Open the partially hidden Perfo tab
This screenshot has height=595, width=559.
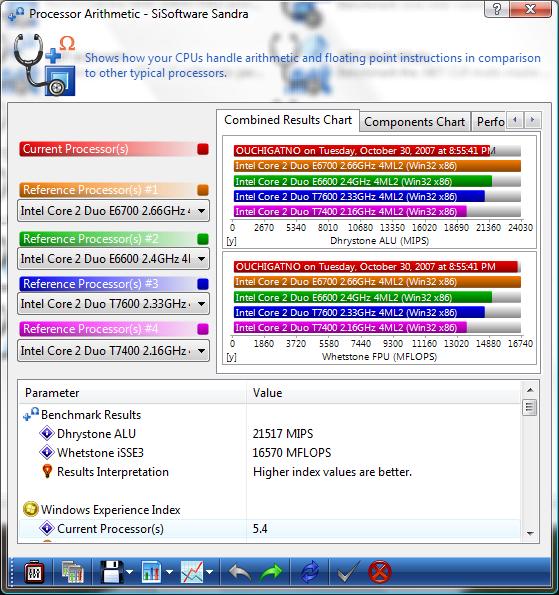(x=488, y=122)
